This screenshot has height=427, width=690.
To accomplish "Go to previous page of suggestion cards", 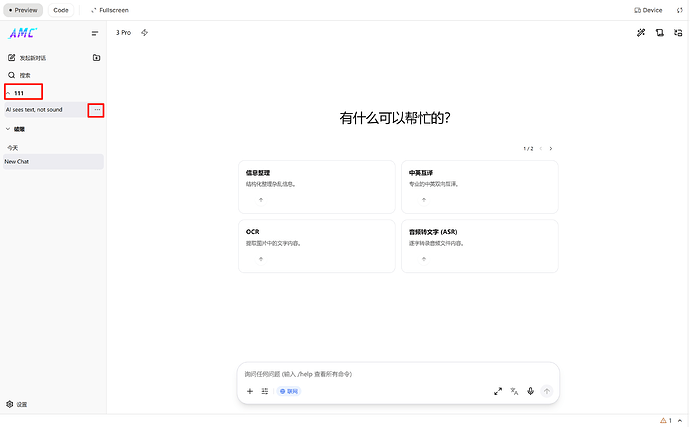I will [x=541, y=149].
